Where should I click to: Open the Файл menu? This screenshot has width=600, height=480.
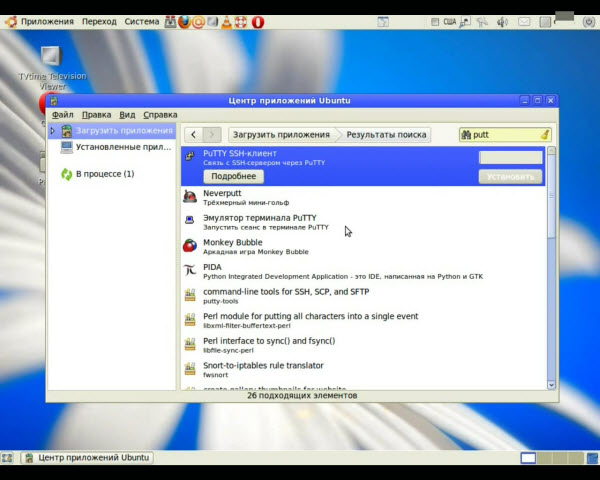coord(63,115)
